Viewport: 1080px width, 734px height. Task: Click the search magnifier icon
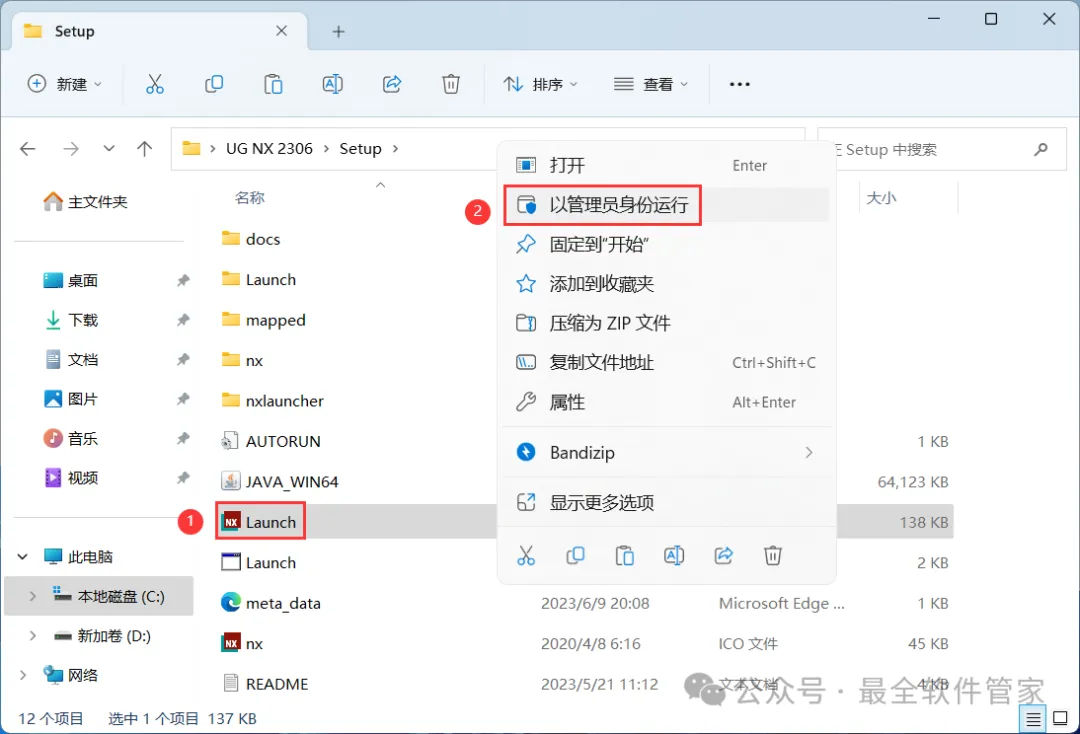pos(1041,149)
